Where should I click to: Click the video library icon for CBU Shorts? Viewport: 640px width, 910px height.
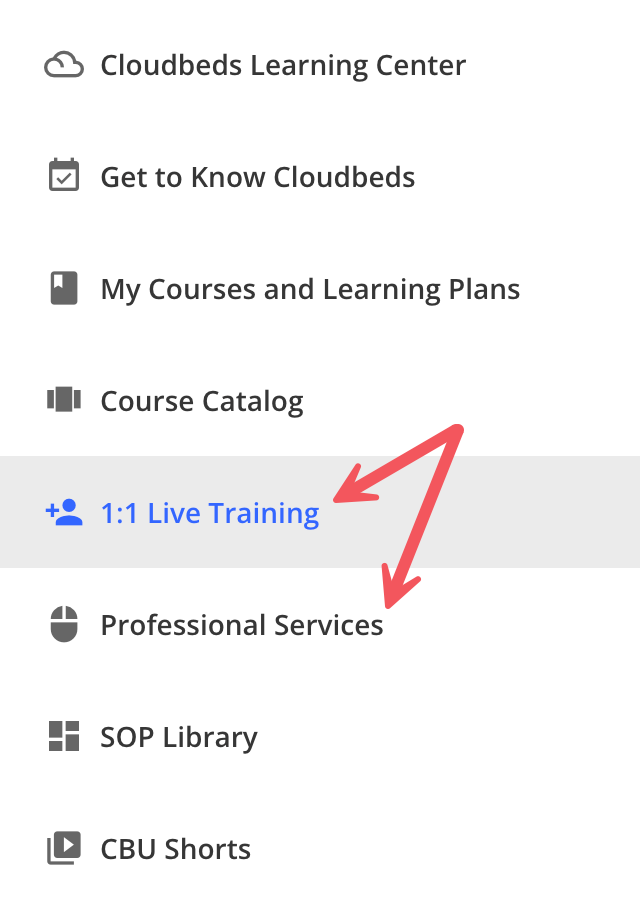click(64, 849)
